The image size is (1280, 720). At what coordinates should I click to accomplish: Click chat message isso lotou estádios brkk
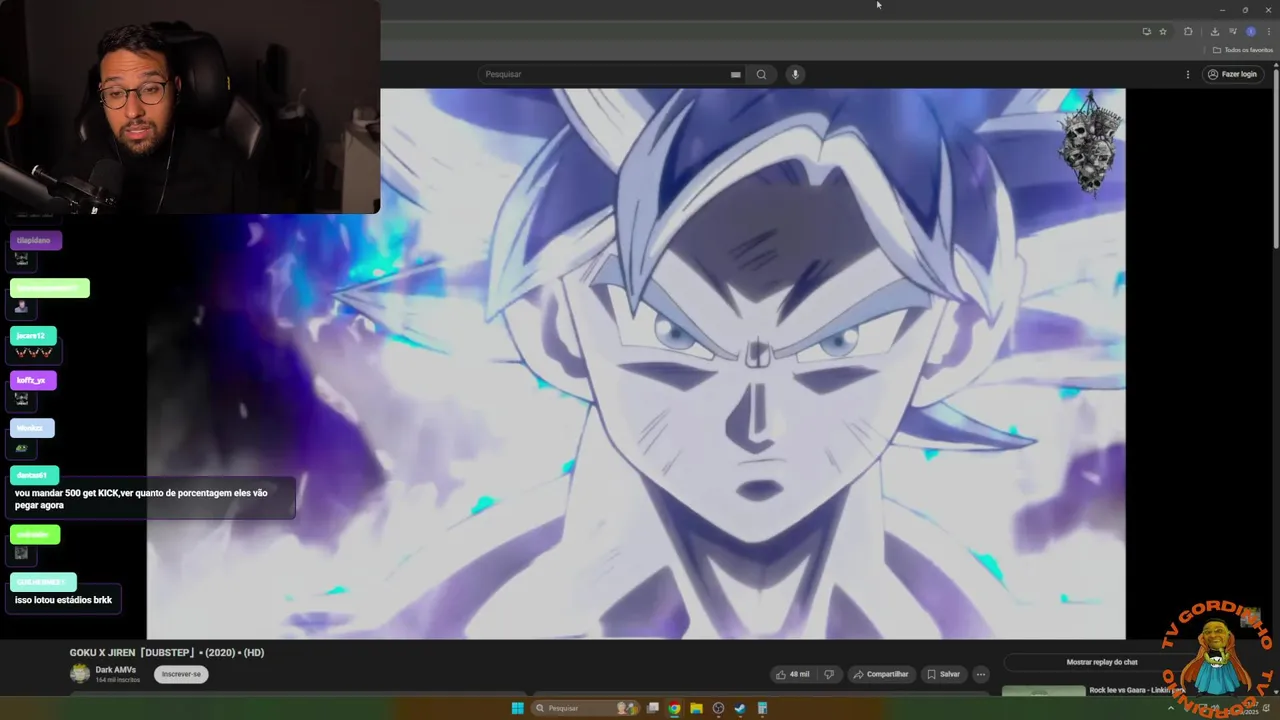65,600
